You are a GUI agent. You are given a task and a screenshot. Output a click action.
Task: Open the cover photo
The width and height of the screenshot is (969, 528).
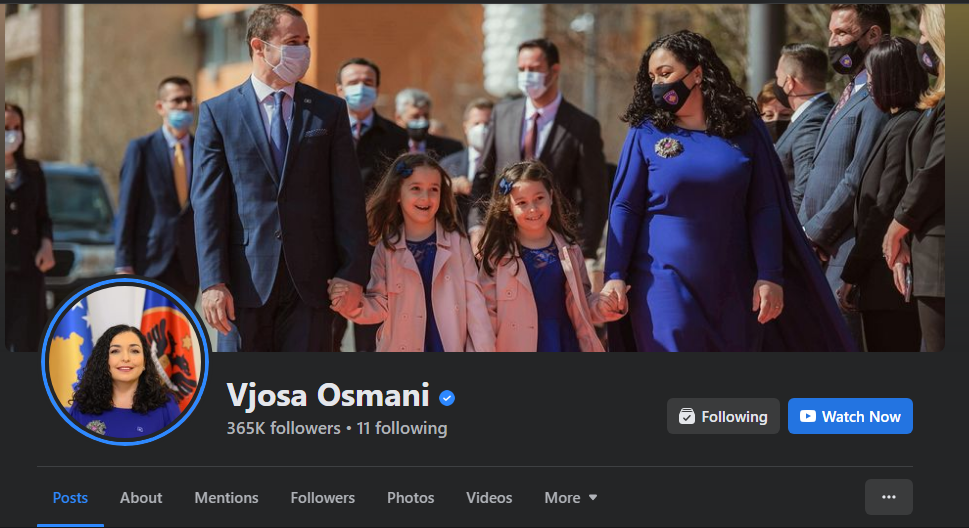click(x=475, y=178)
